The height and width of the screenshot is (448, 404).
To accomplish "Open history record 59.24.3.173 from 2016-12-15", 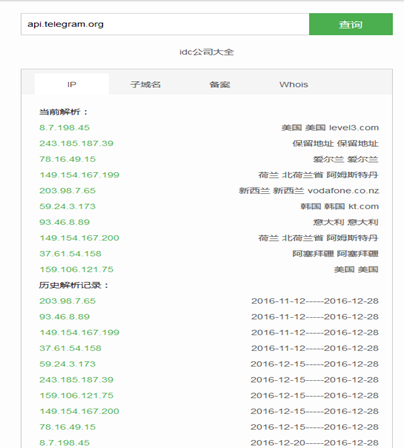I will (68, 364).
